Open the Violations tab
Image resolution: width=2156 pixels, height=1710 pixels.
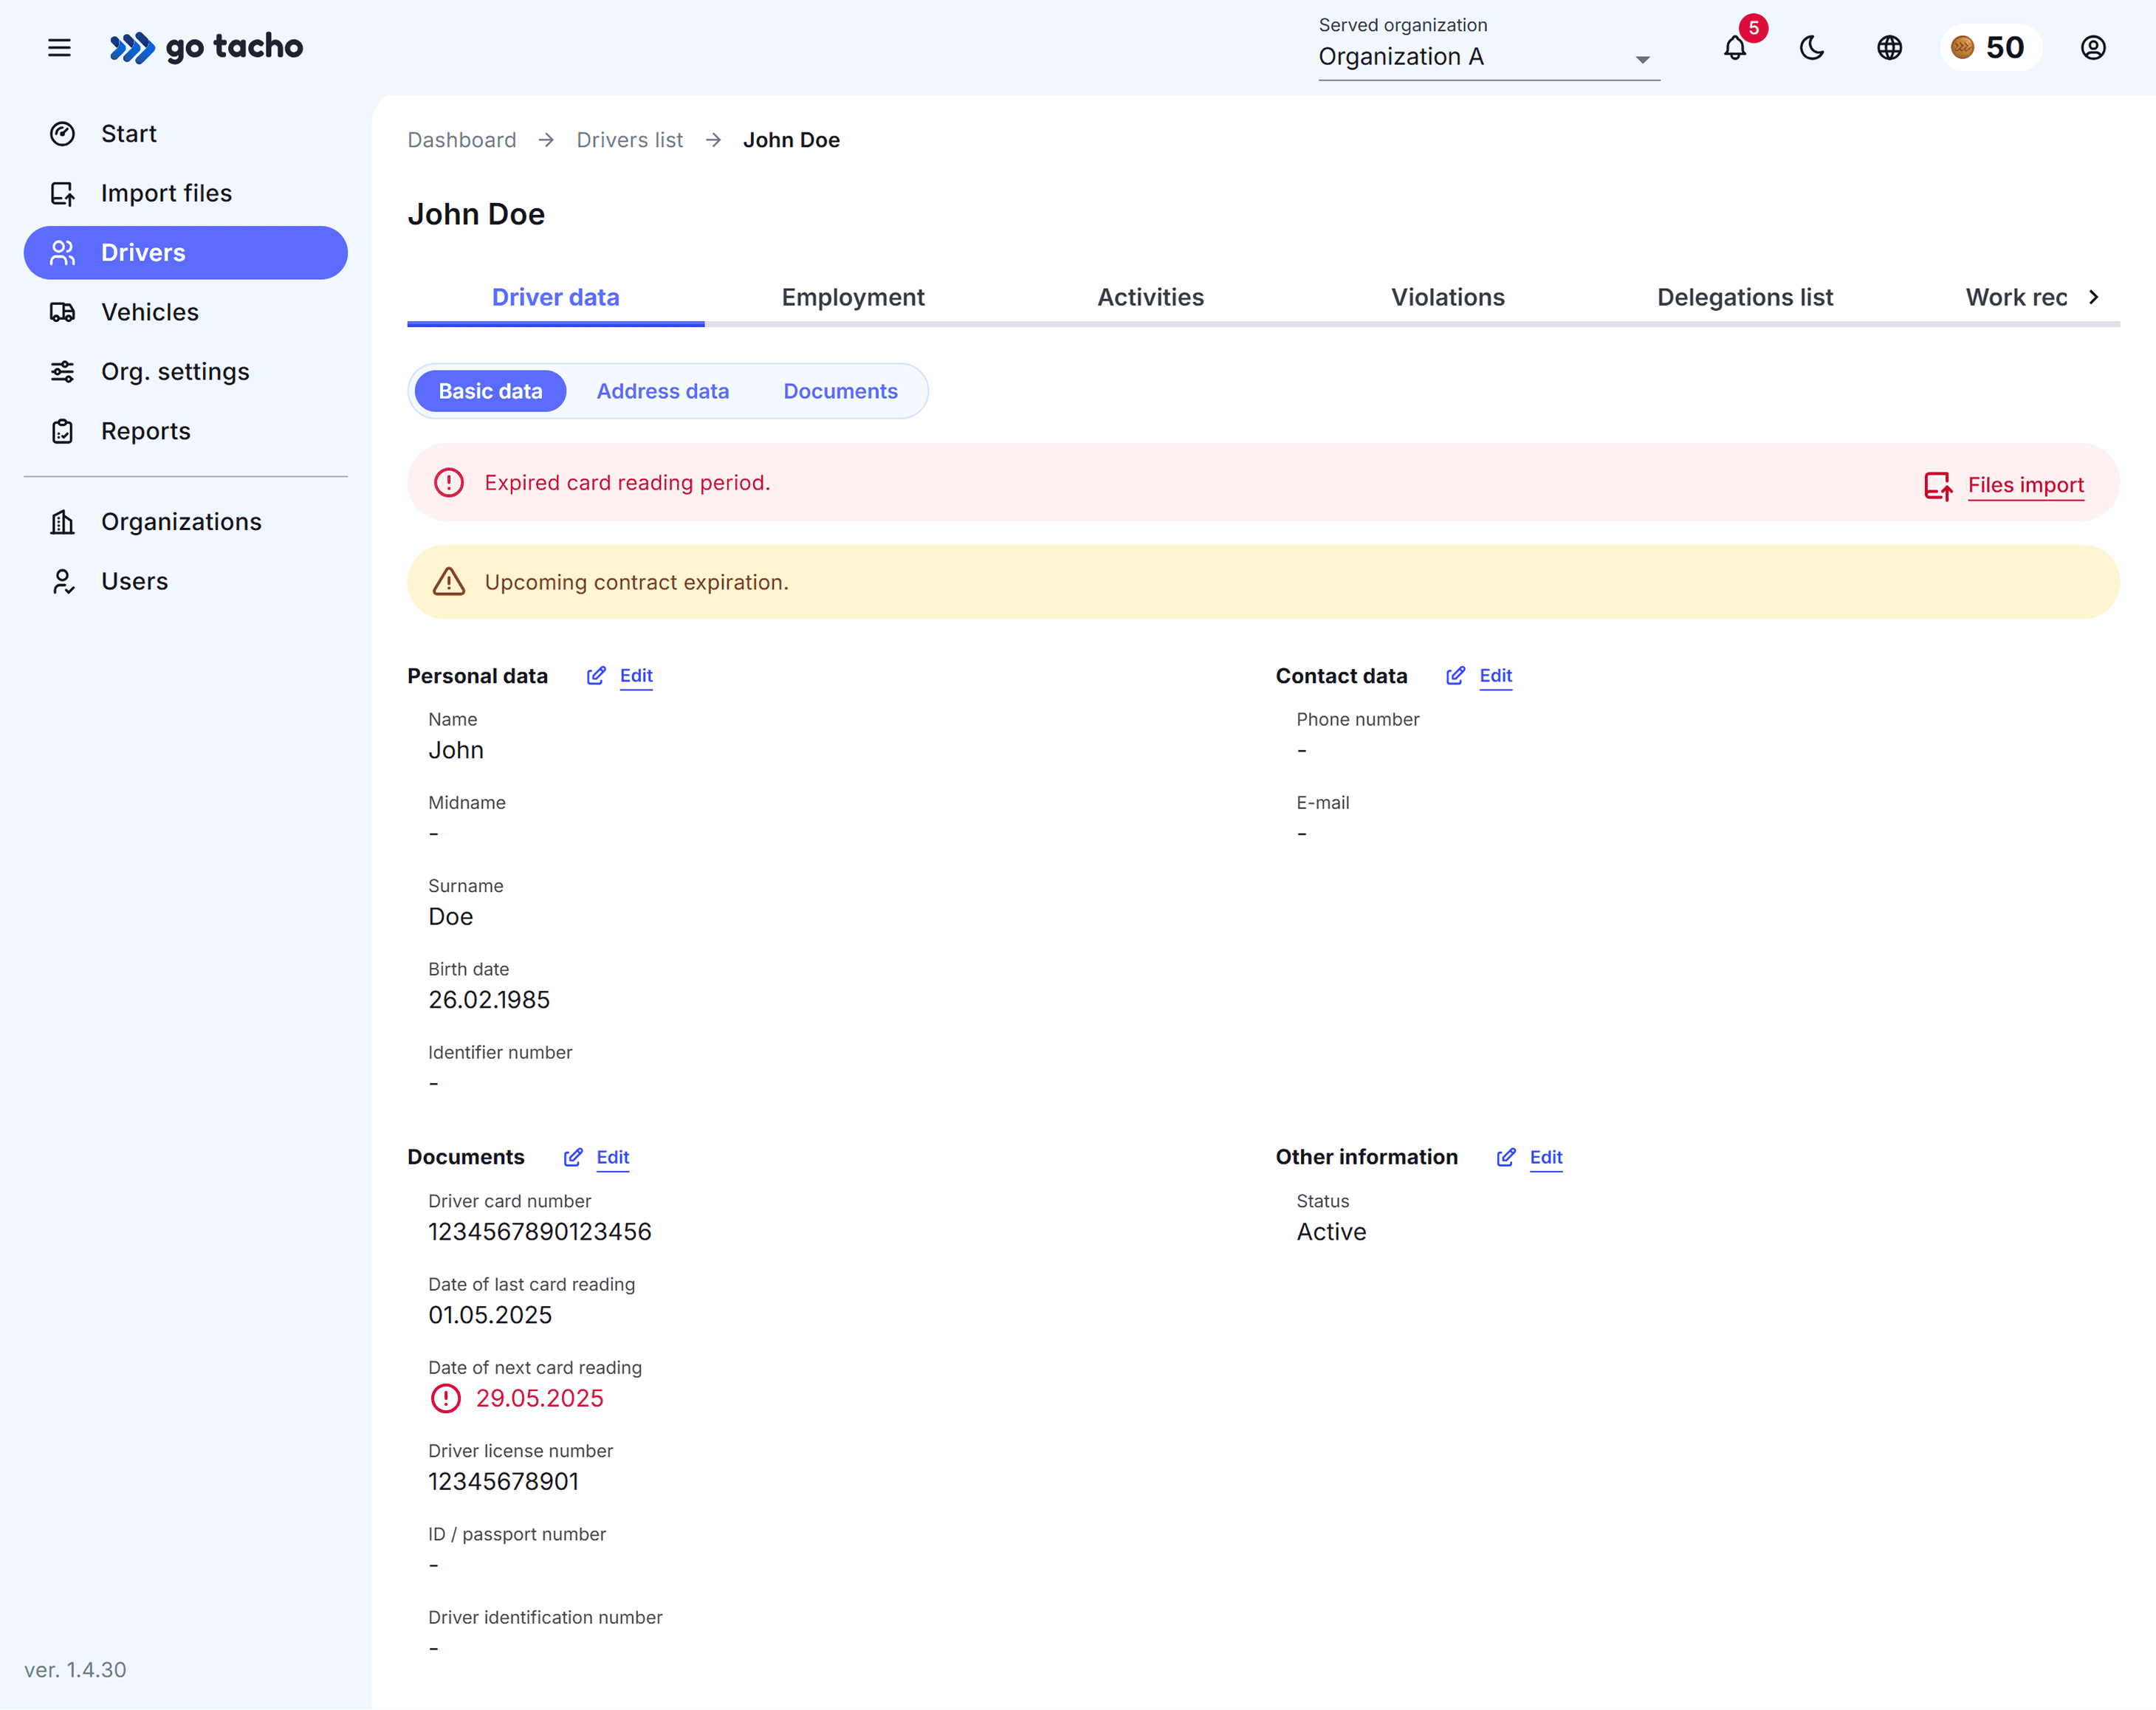click(x=1447, y=297)
